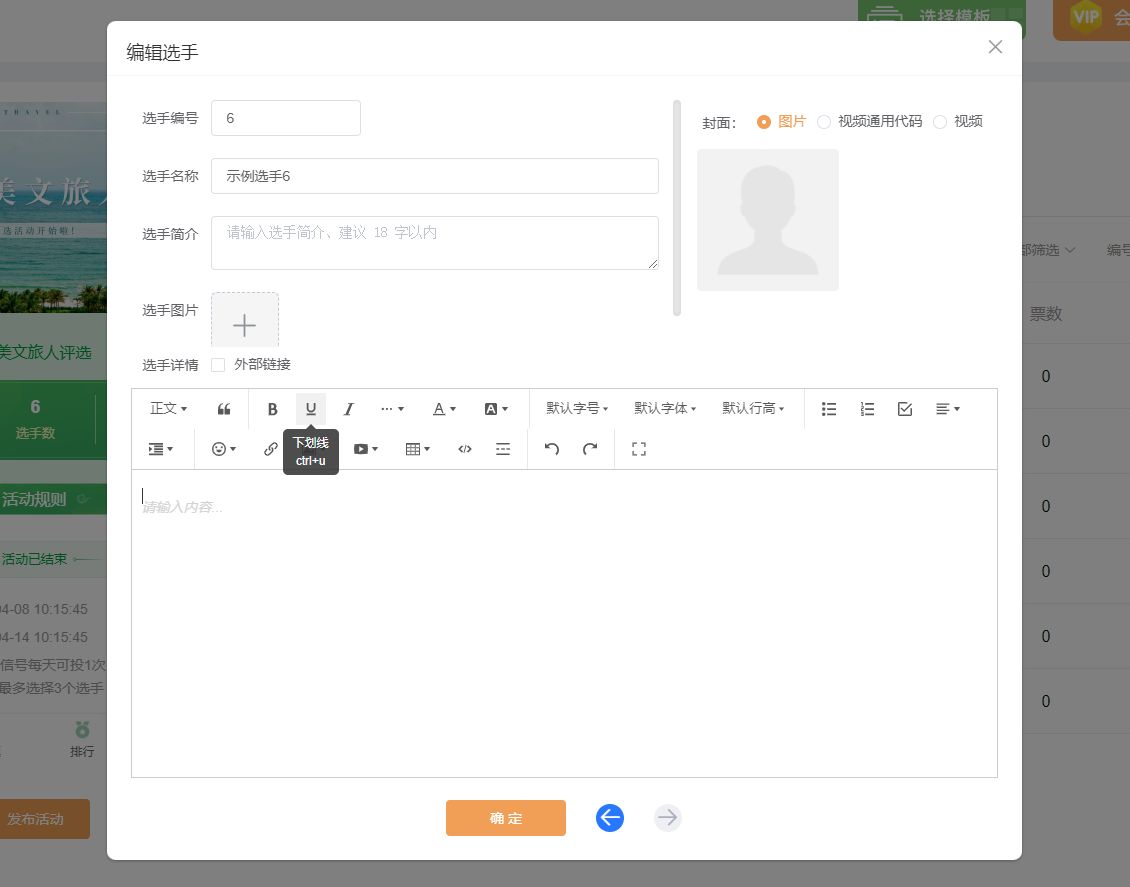
Task: Undo the last edit
Action: (551, 449)
